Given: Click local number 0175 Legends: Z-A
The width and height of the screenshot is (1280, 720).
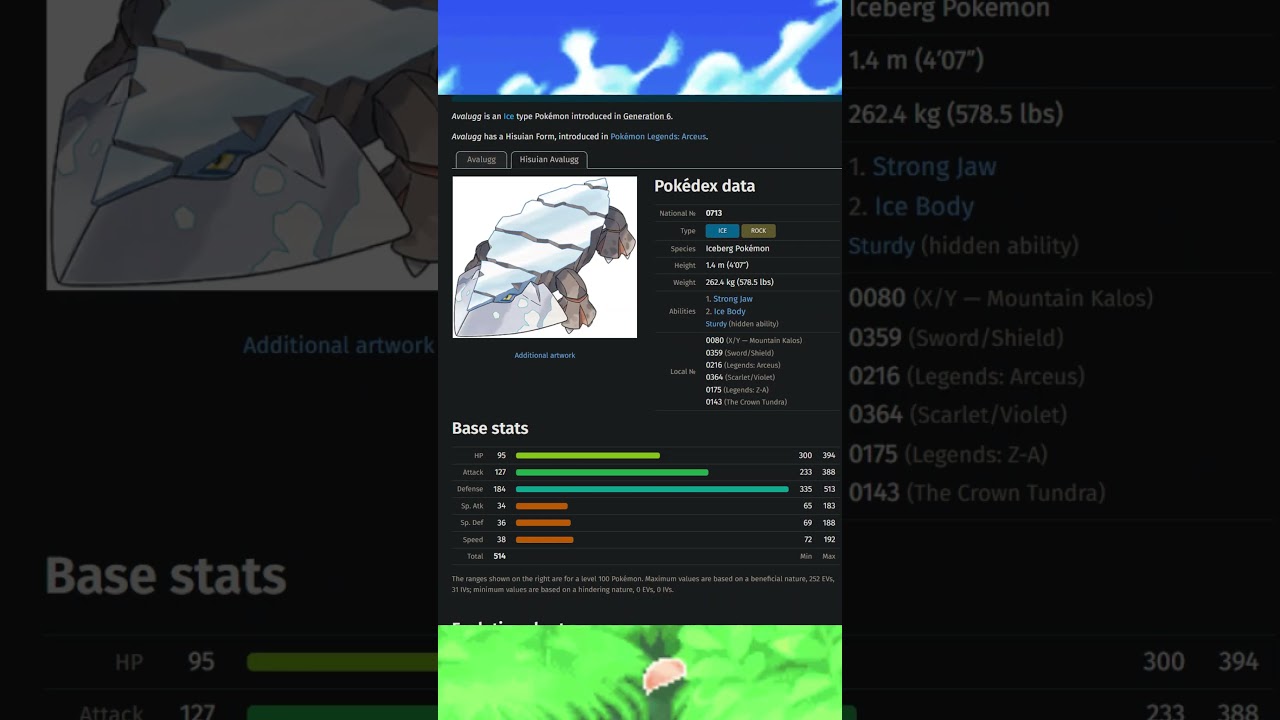Looking at the screenshot, I should point(737,390).
